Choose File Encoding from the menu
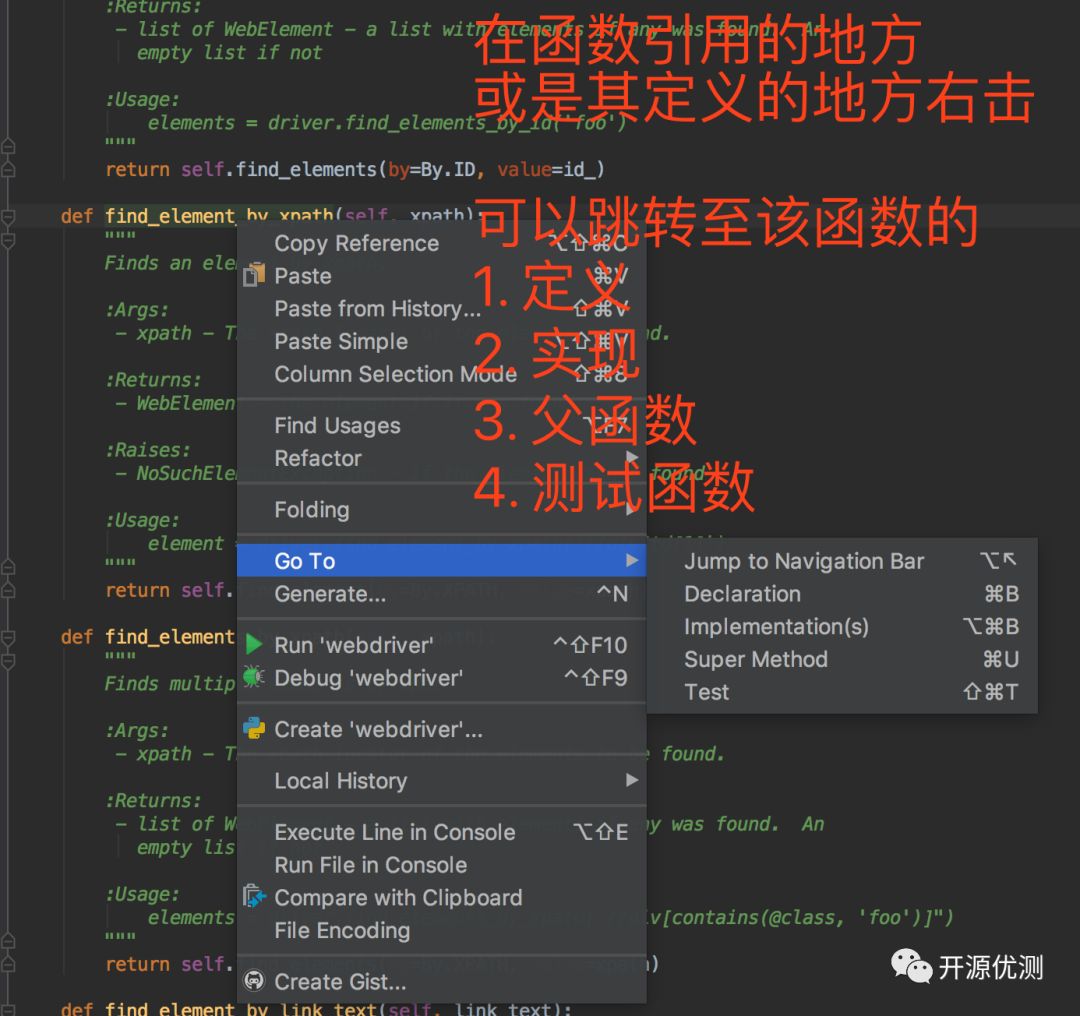This screenshot has height=1016, width=1080. 442,930
